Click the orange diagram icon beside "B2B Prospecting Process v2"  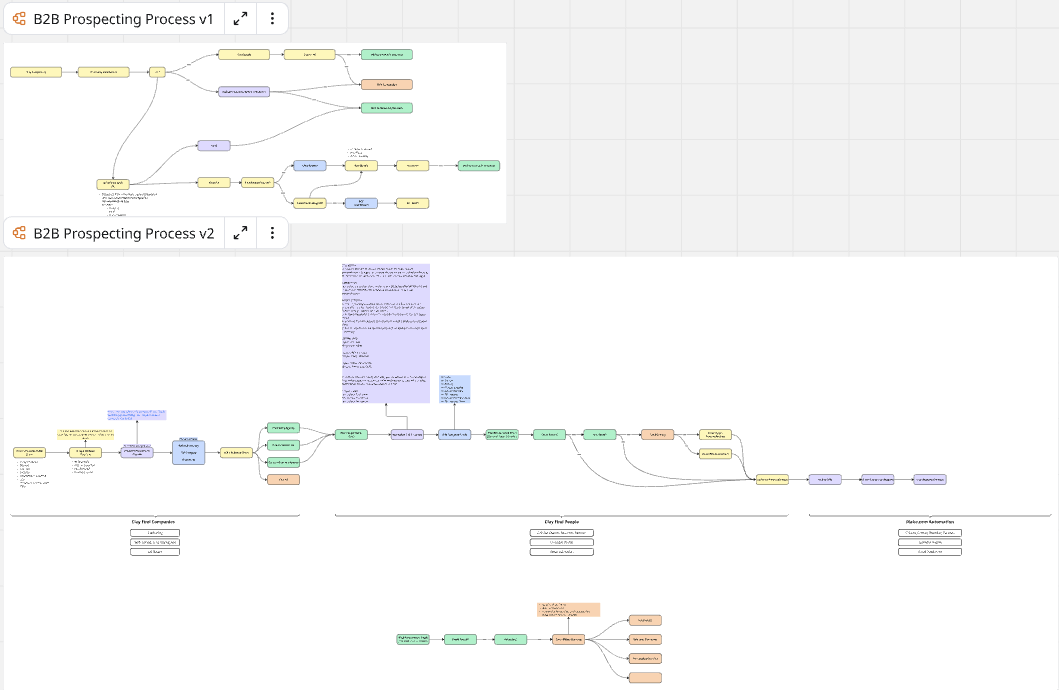click(19, 232)
